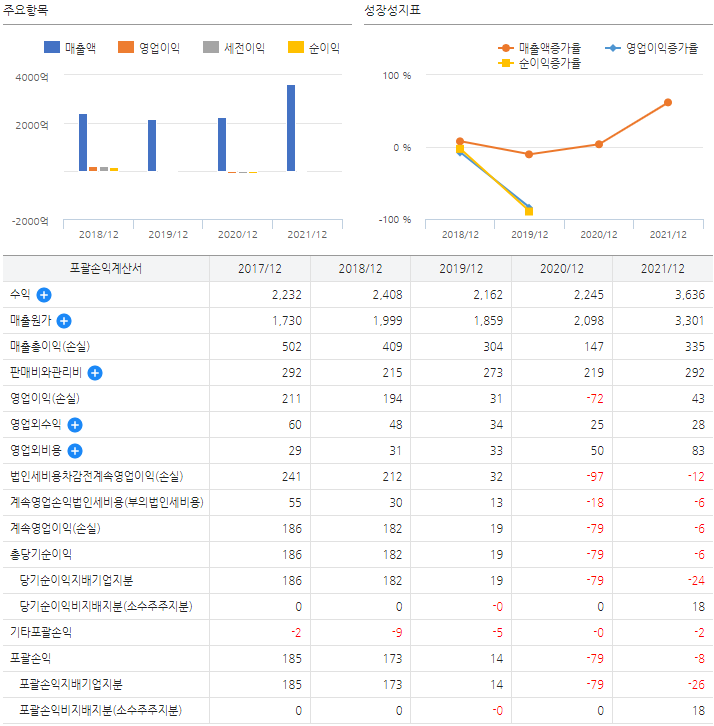Click the -9 other comprehensive income value

397,632
